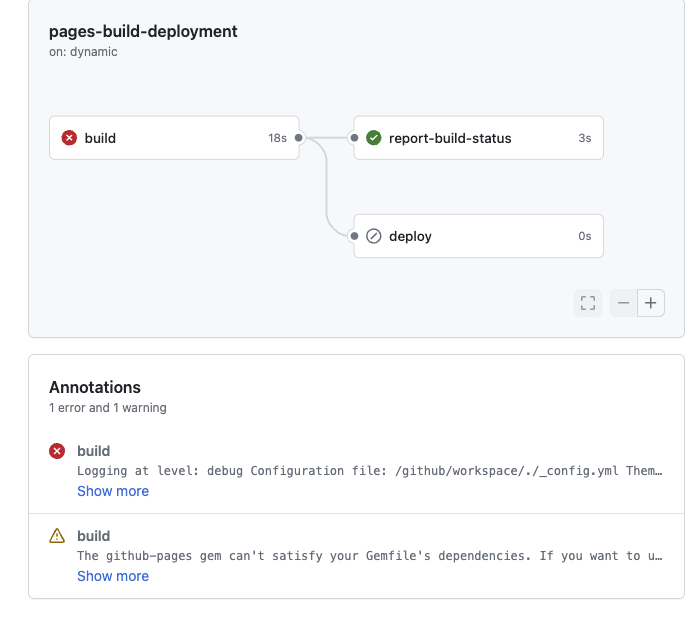
Task: Click the red failed icon on build job
Action: 69,138
